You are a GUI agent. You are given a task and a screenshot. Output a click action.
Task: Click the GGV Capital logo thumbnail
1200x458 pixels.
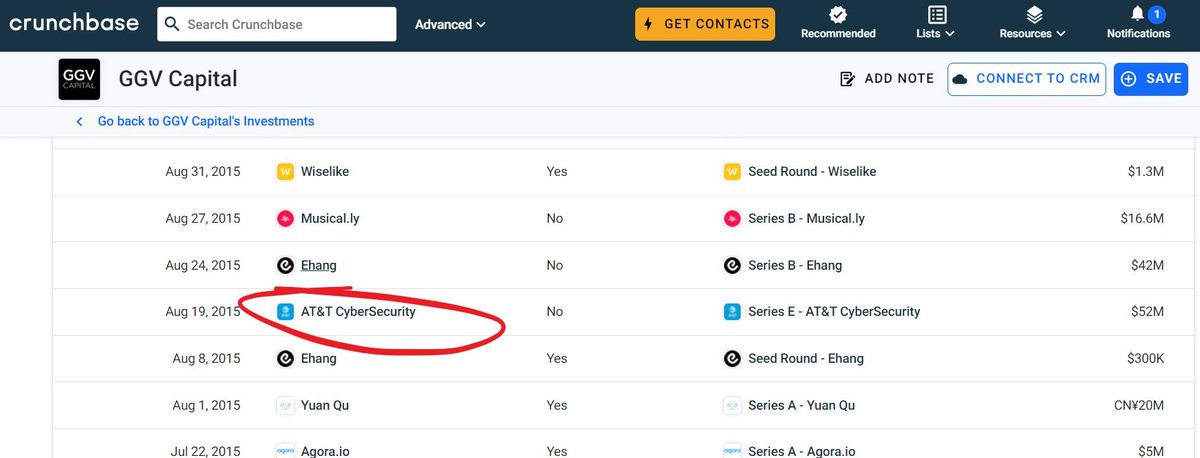79,79
